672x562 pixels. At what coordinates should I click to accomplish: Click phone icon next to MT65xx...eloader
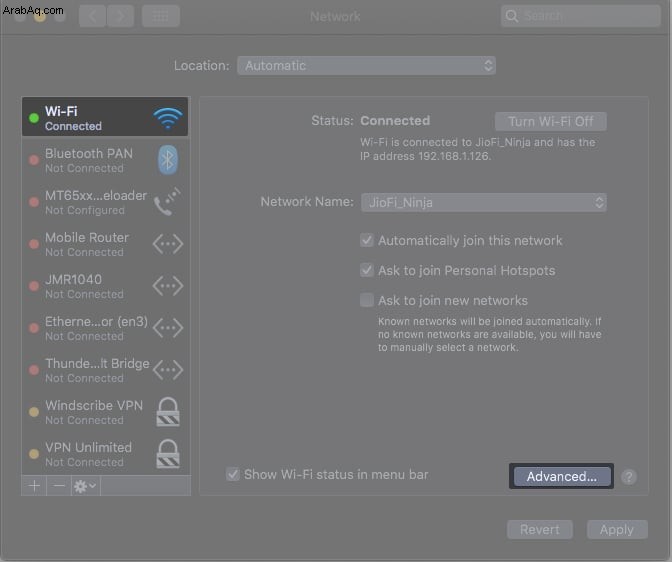coord(167,201)
